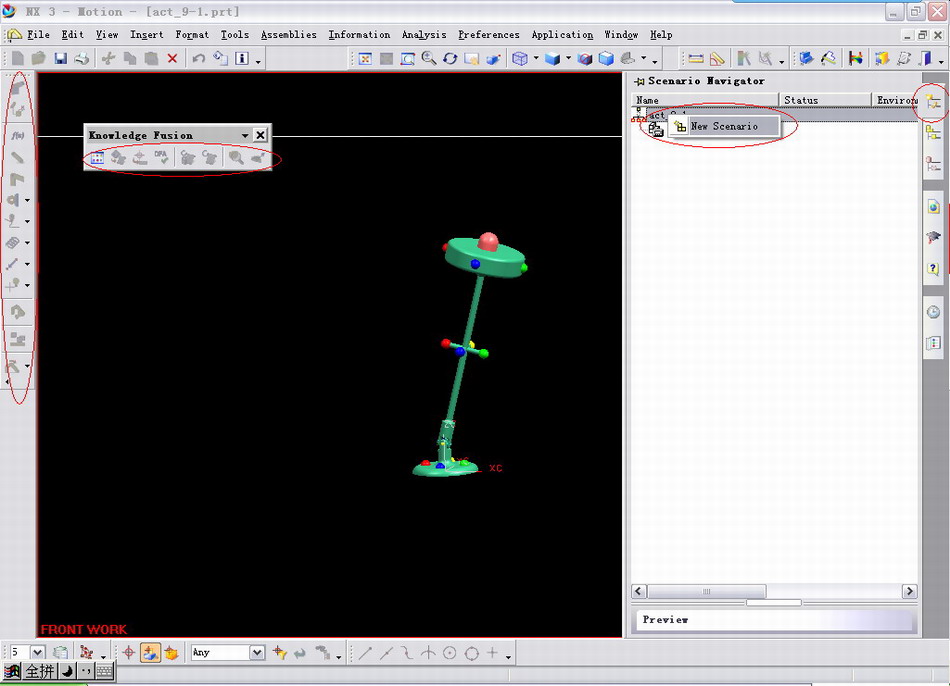Click the New file icon
The image size is (950, 686).
[18, 58]
